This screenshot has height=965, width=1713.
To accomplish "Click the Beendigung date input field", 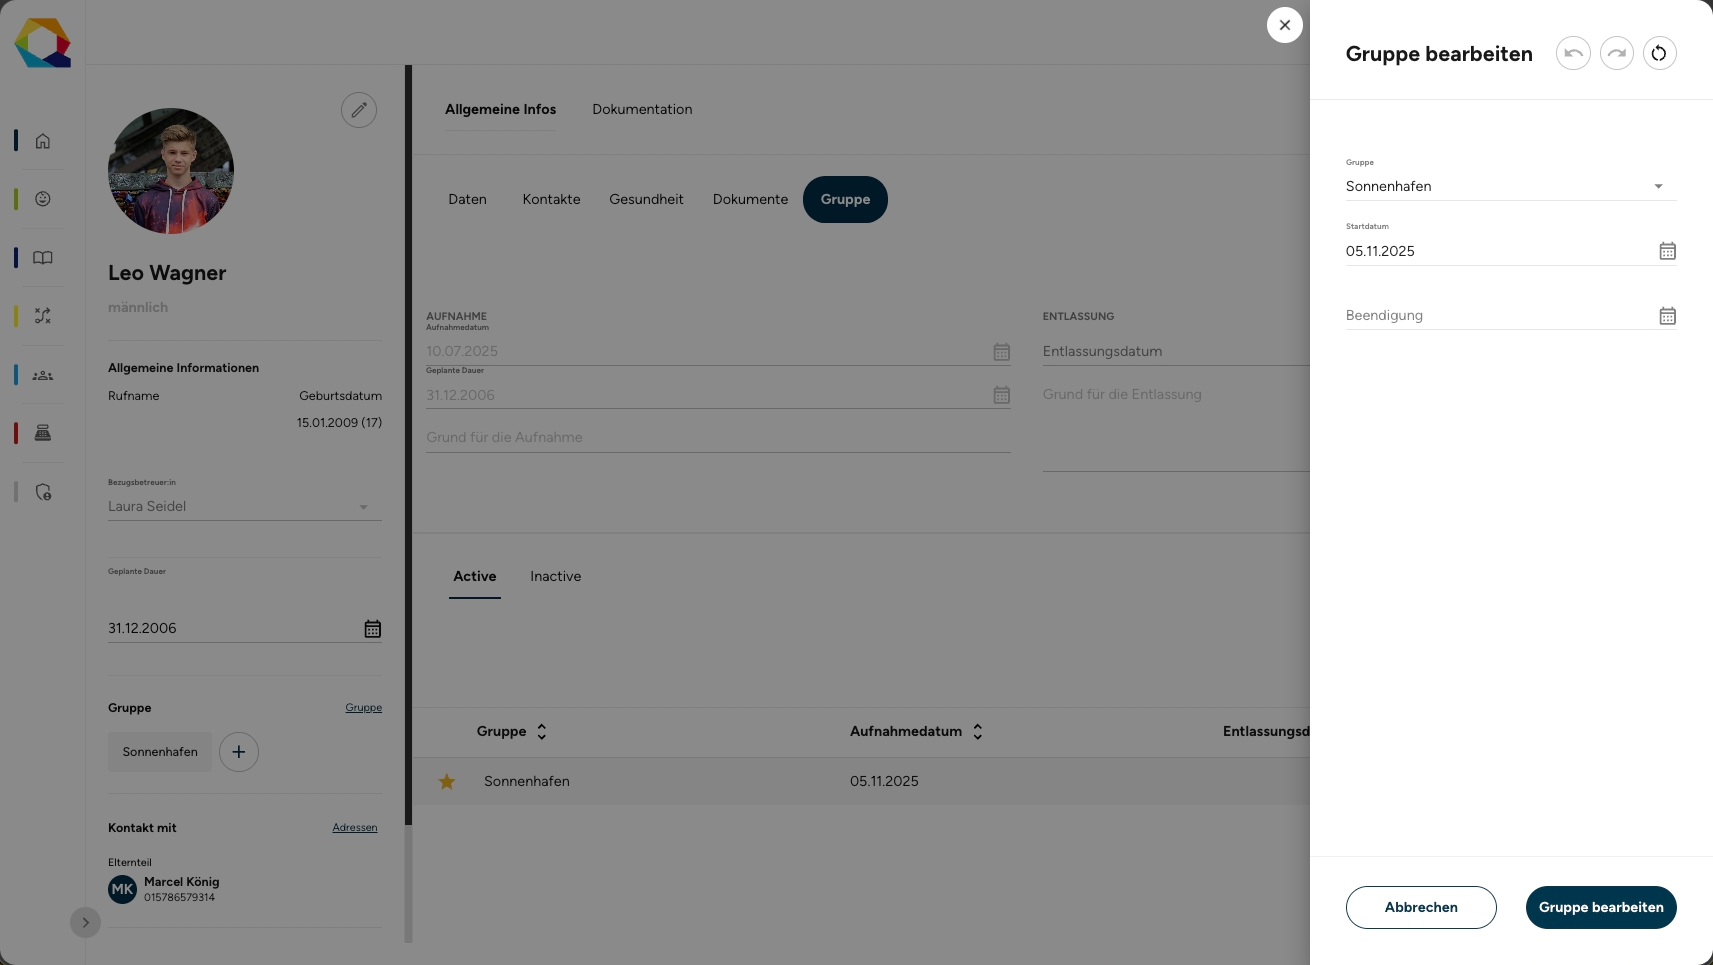I will point(1498,316).
